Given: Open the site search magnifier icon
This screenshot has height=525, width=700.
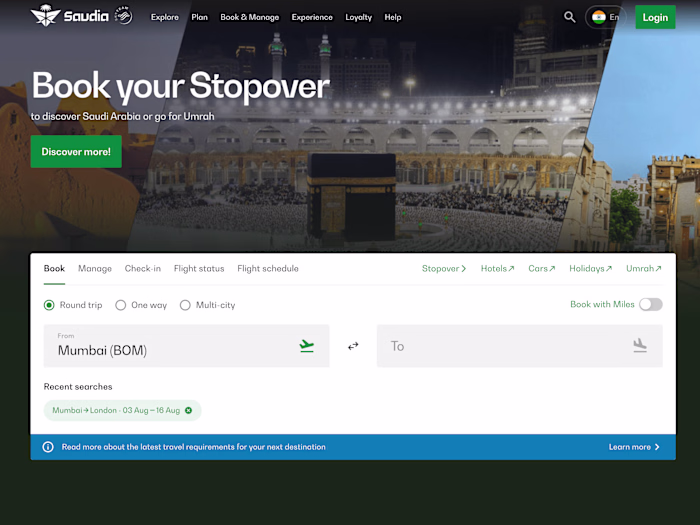Looking at the screenshot, I should [x=569, y=17].
